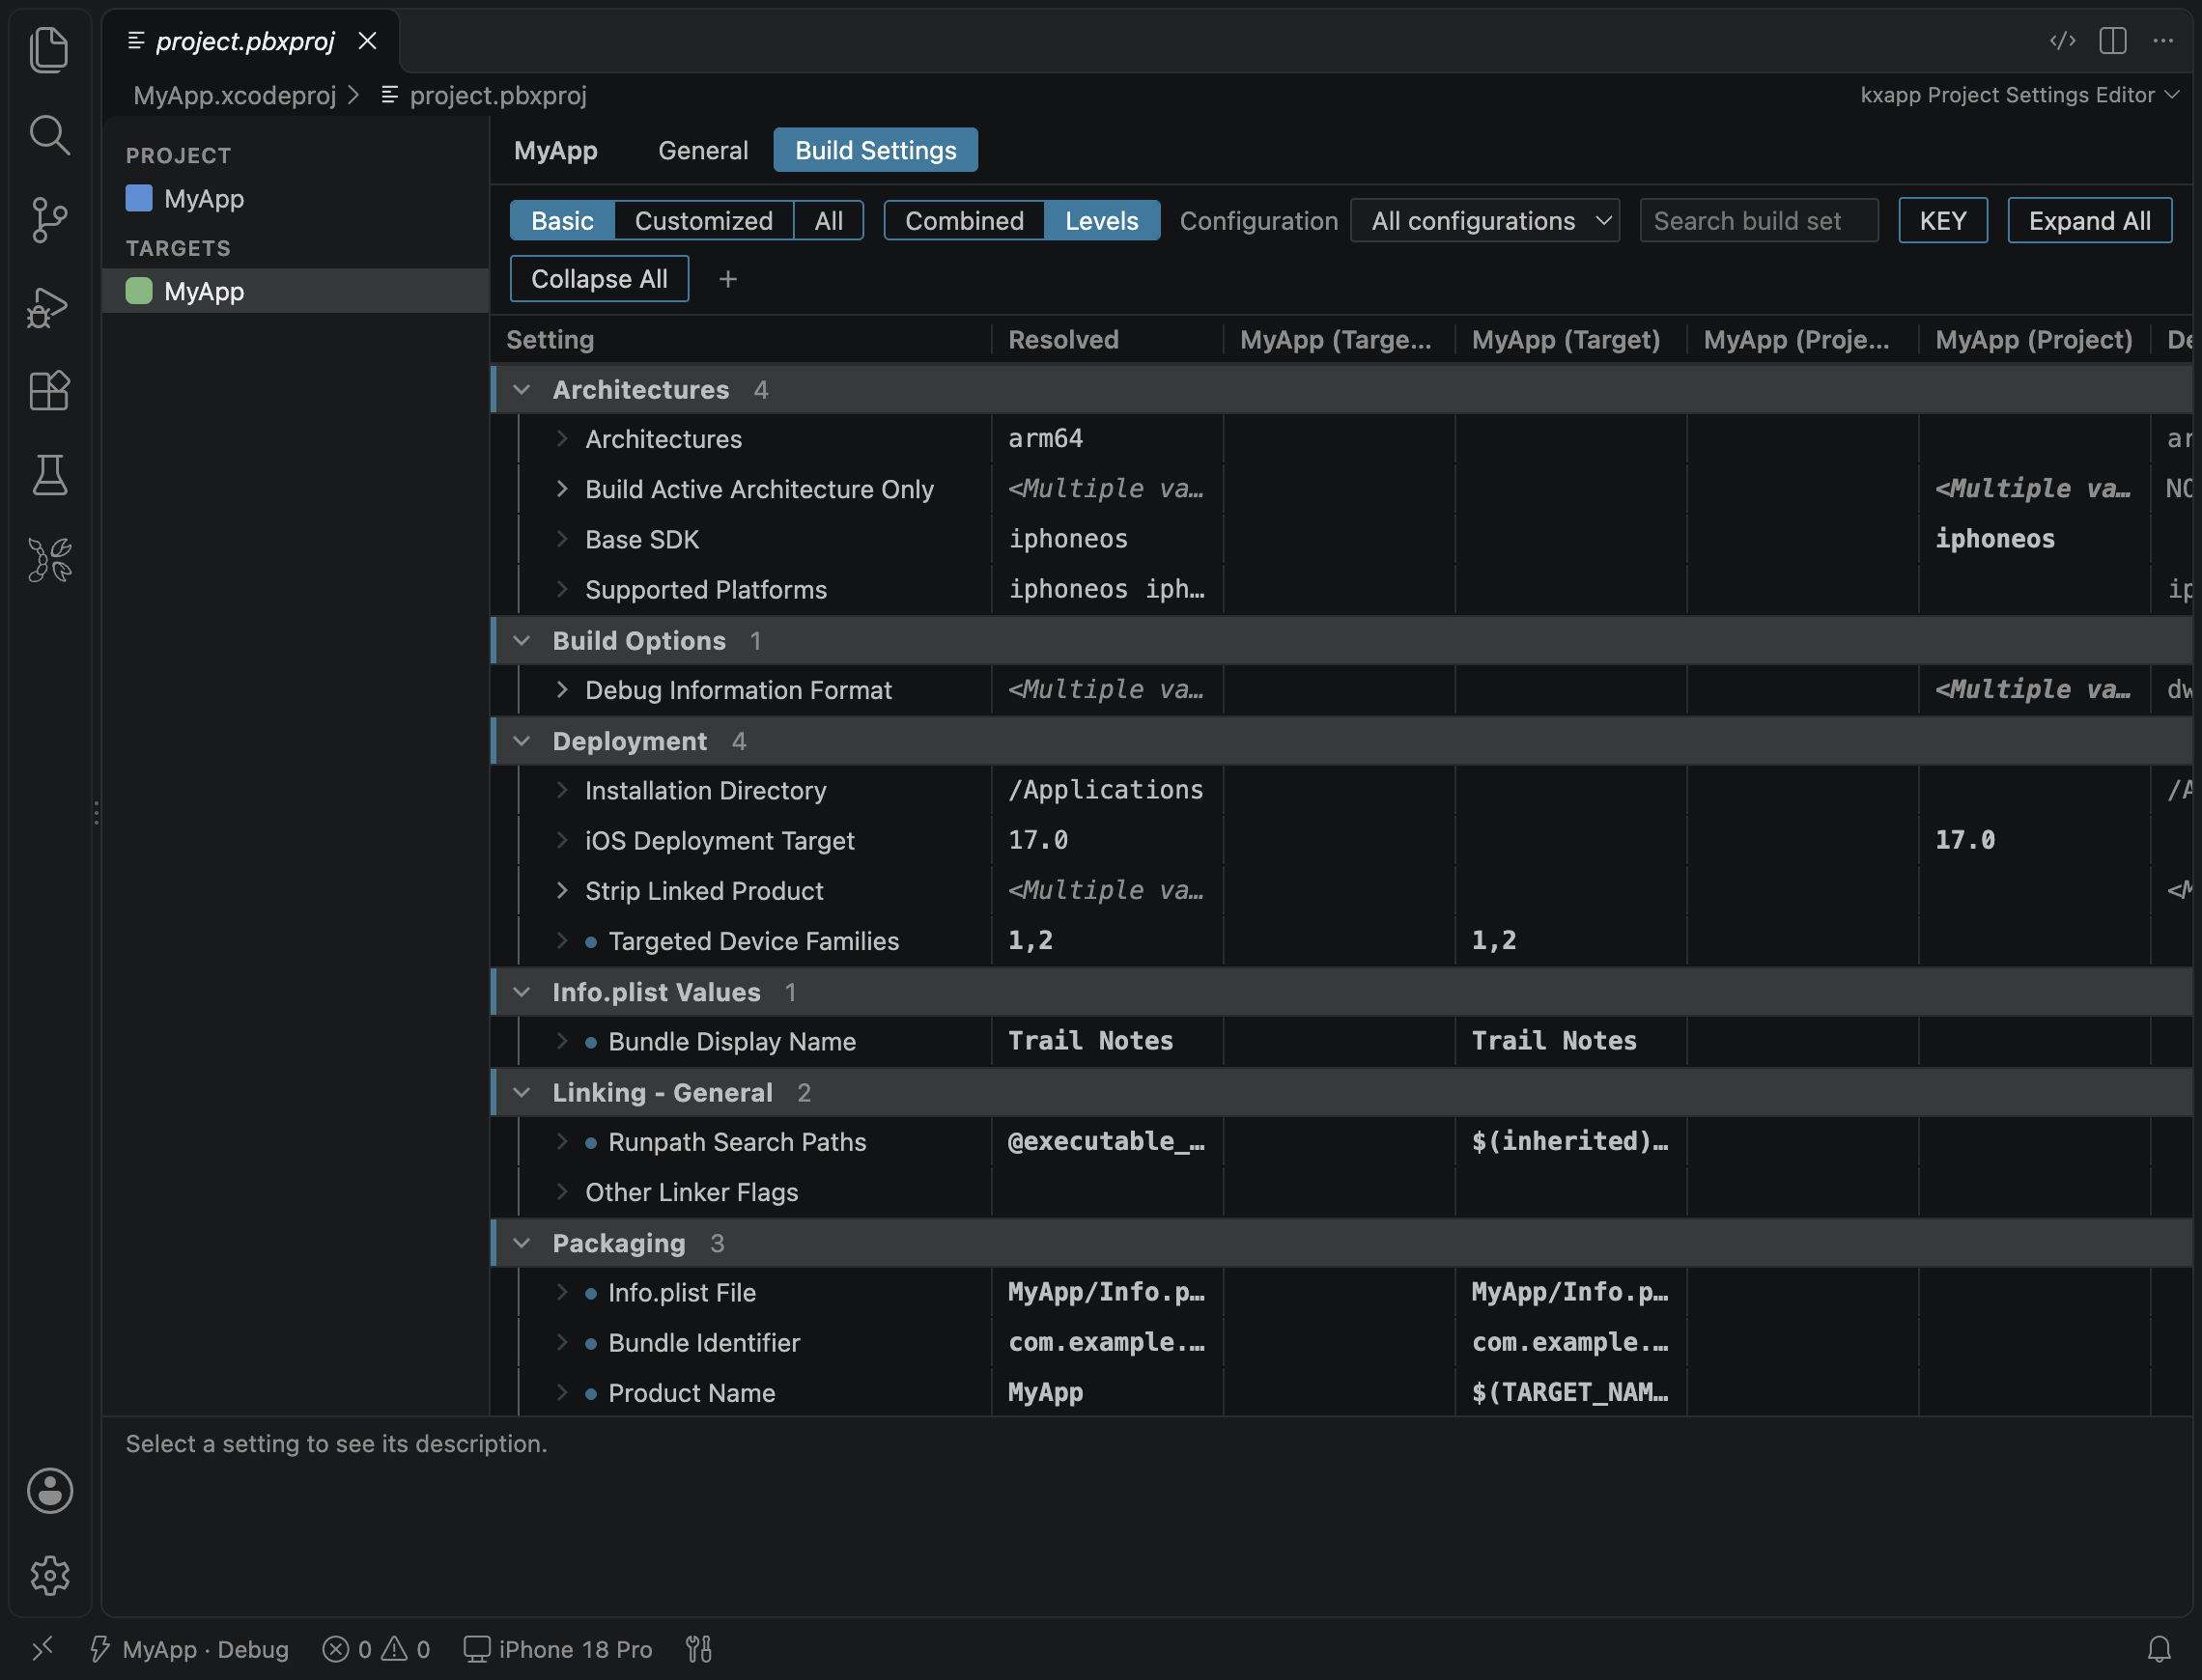Collapse the Info.plist Values group
Image resolution: width=2202 pixels, height=1680 pixels.
(x=521, y=992)
